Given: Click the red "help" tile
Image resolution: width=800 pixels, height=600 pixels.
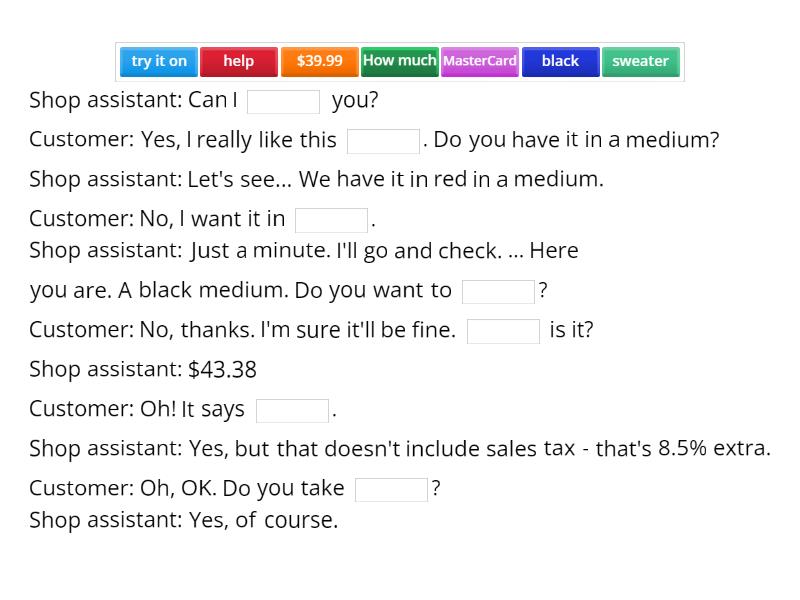Looking at the screenshot, I should coord(238,61).
